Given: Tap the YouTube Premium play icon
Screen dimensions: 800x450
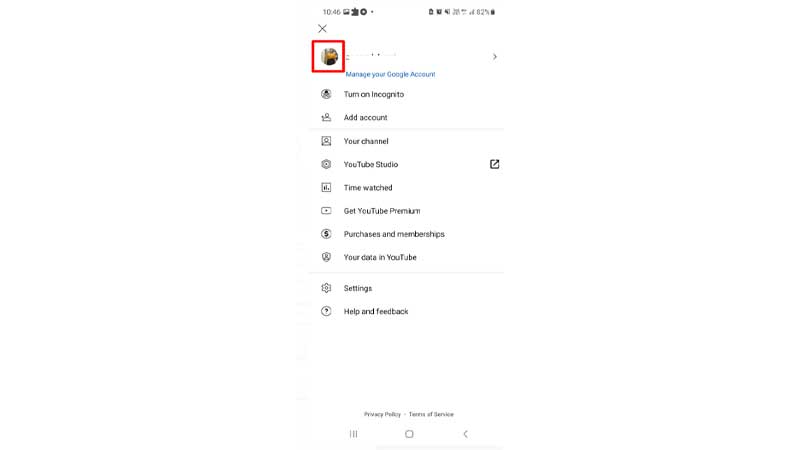Looking at the screenshot, I should tap(326, 211).
